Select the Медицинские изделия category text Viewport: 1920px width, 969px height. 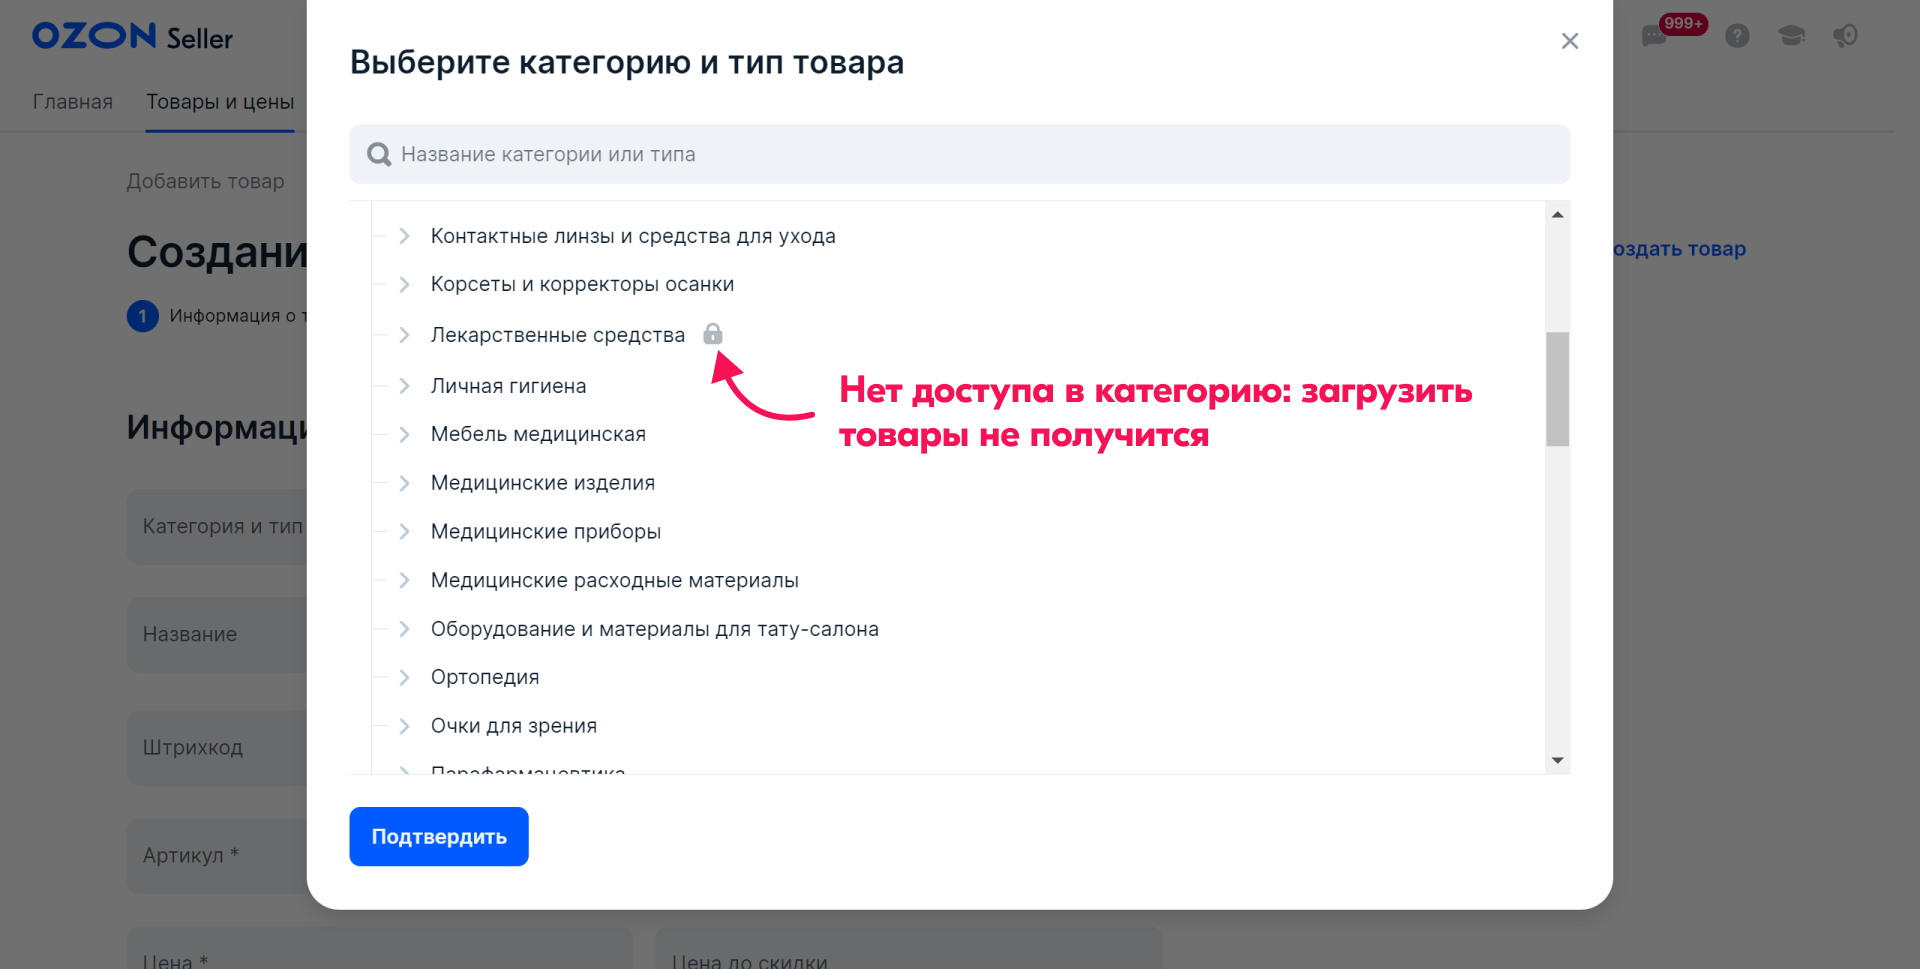tap(542, 483)
